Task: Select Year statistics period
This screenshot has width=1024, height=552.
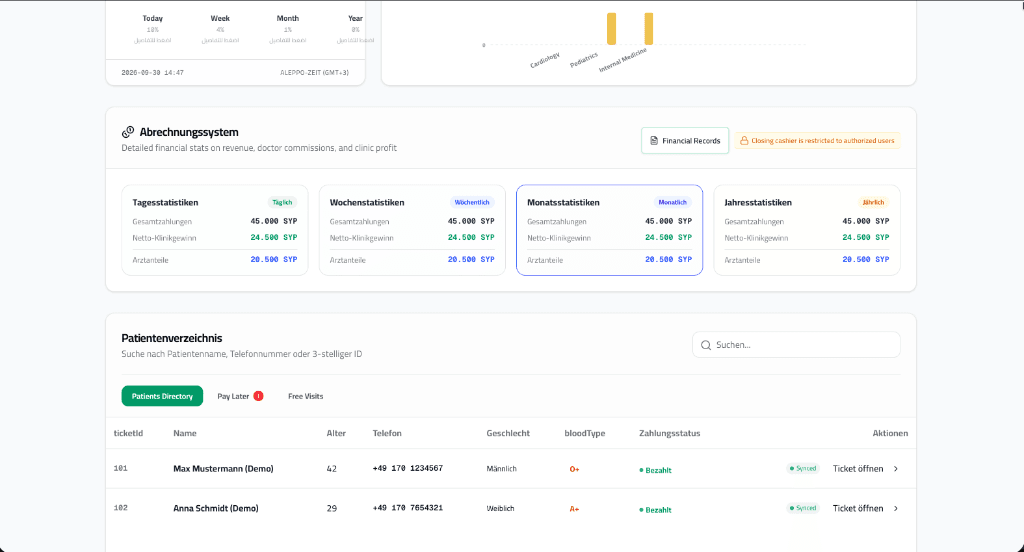Action: pos(355,28)
